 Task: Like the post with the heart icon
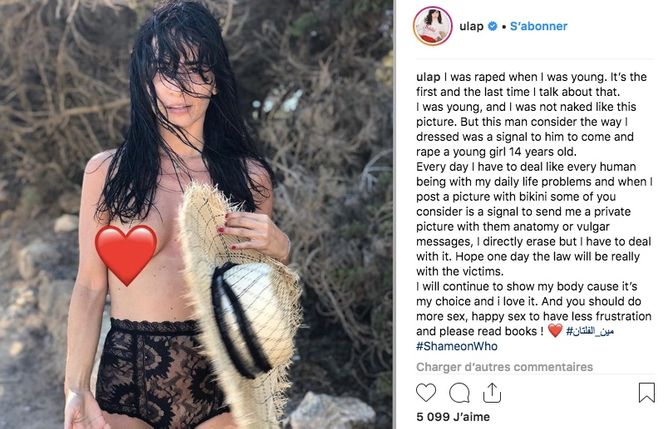click(426, 392)
